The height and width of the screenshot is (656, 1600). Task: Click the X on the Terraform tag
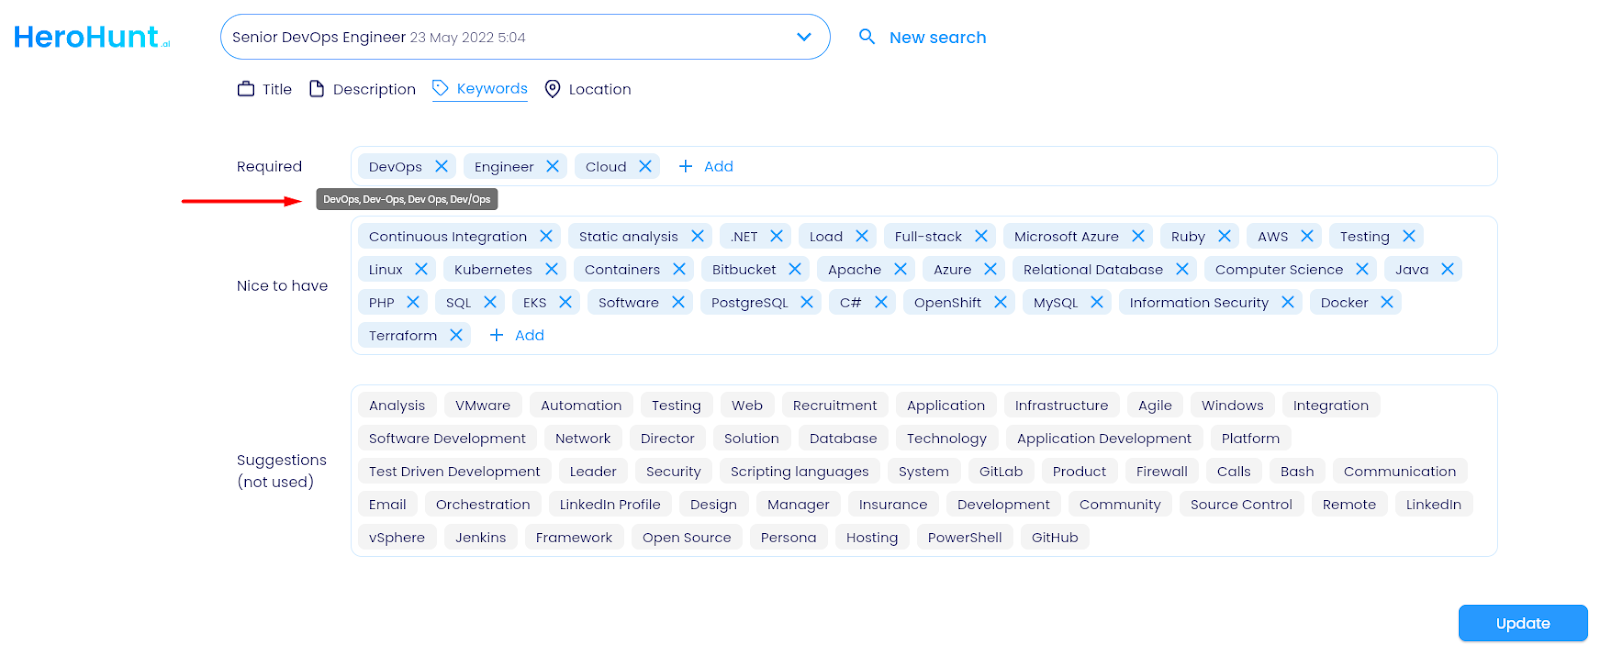tap(456, 335)
